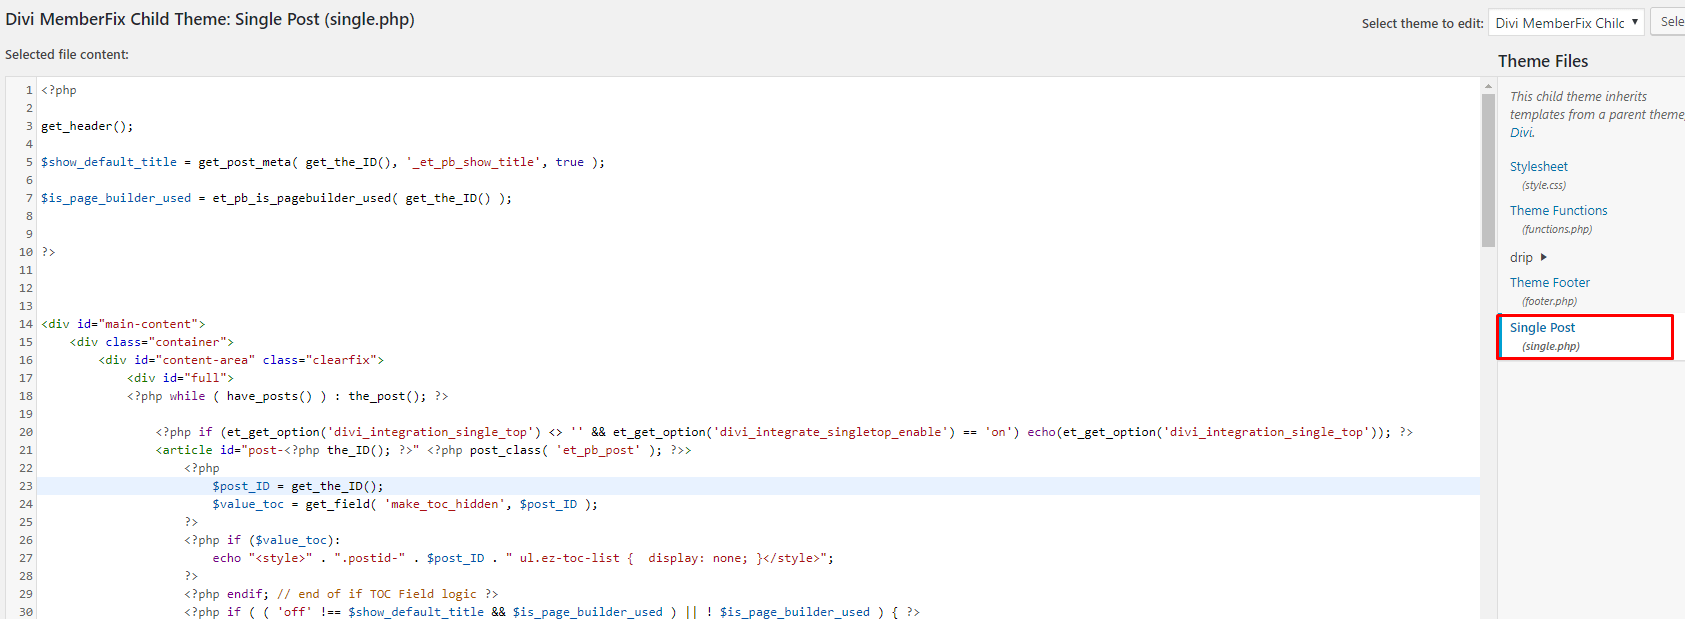Click the opening '<?php' tag on line 1
This screenshot has height=619, width=1685.
click(x=59, y=90)
